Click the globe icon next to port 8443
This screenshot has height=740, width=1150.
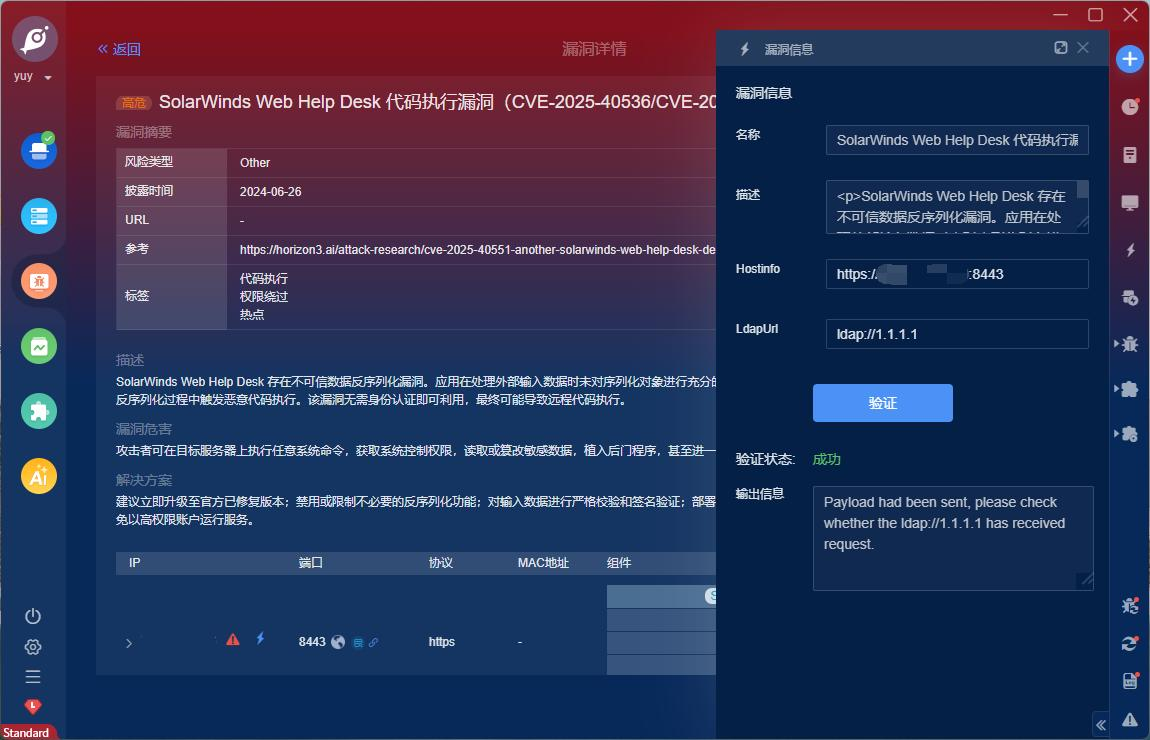pos(338,642)
